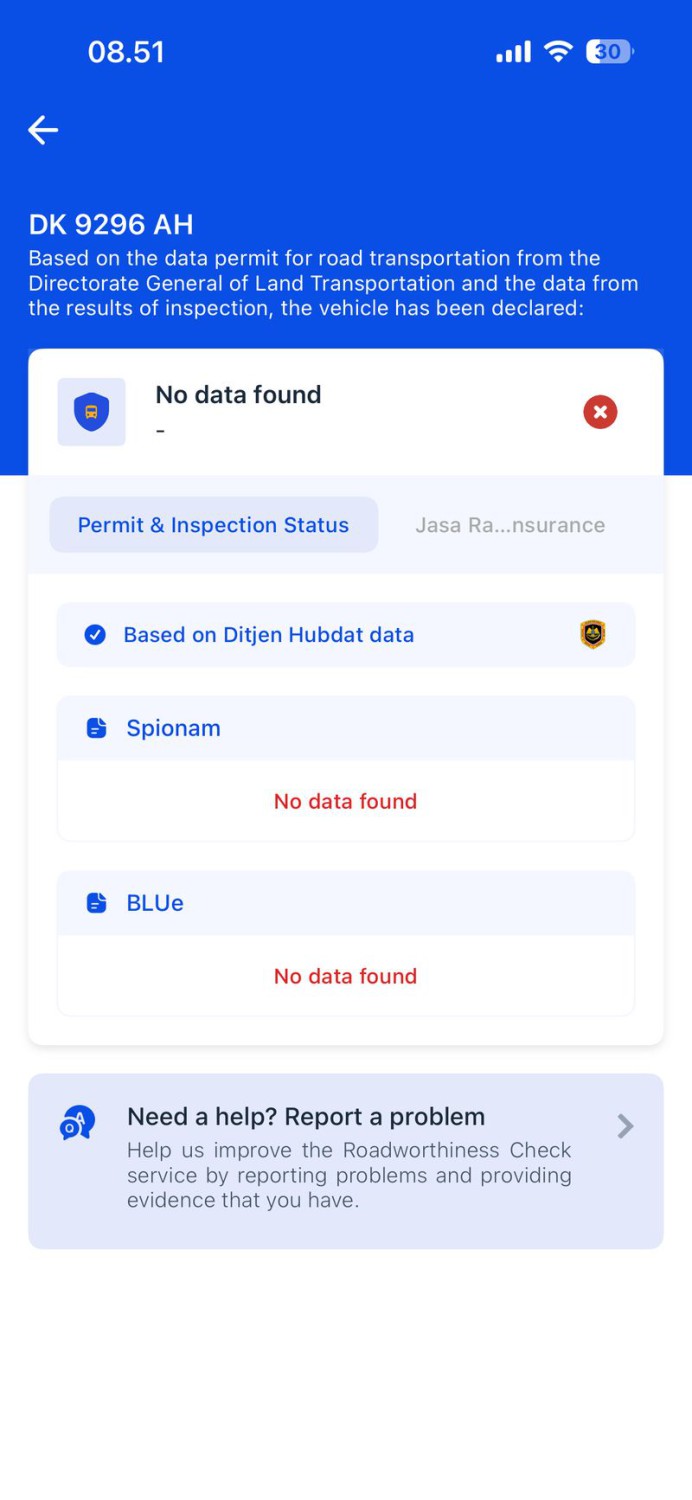Tap the document icon beside BLUe
This screenshot has height=1500, width=692.
[x=96, y=902]
